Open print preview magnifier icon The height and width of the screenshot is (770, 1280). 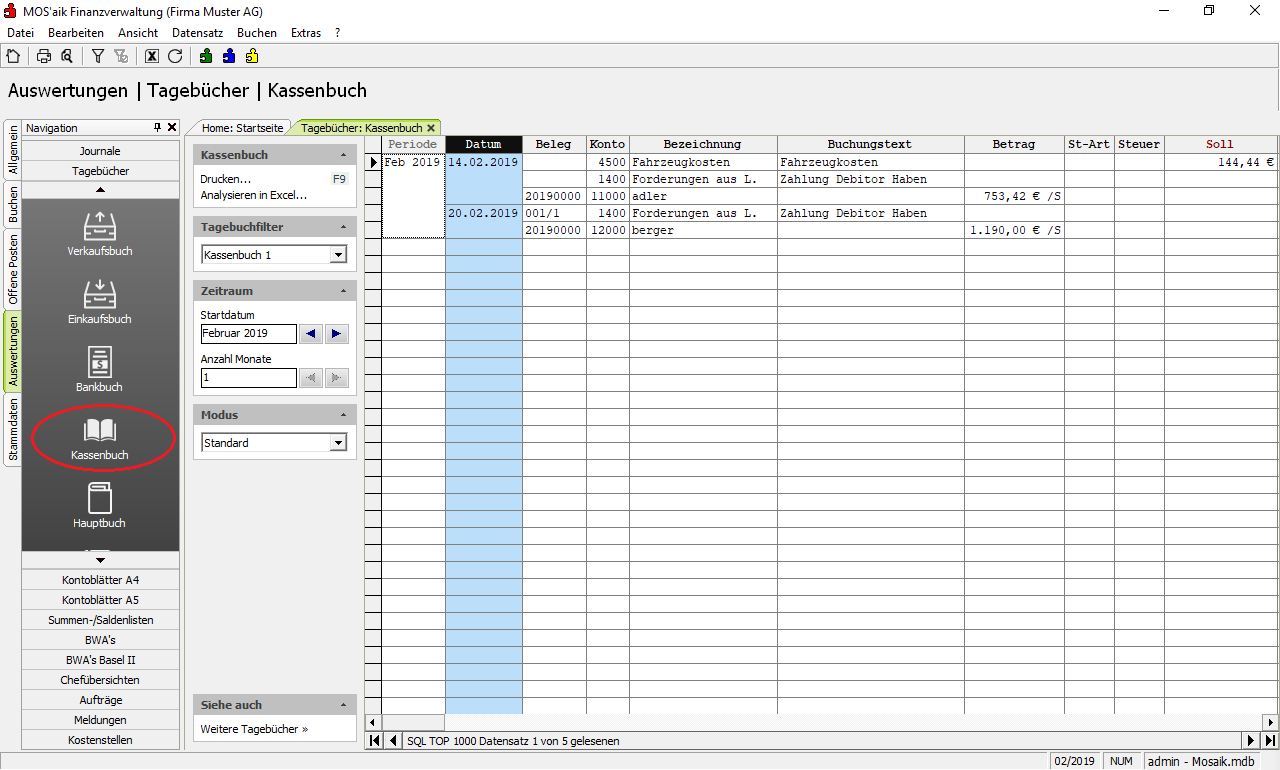(67, 56)
